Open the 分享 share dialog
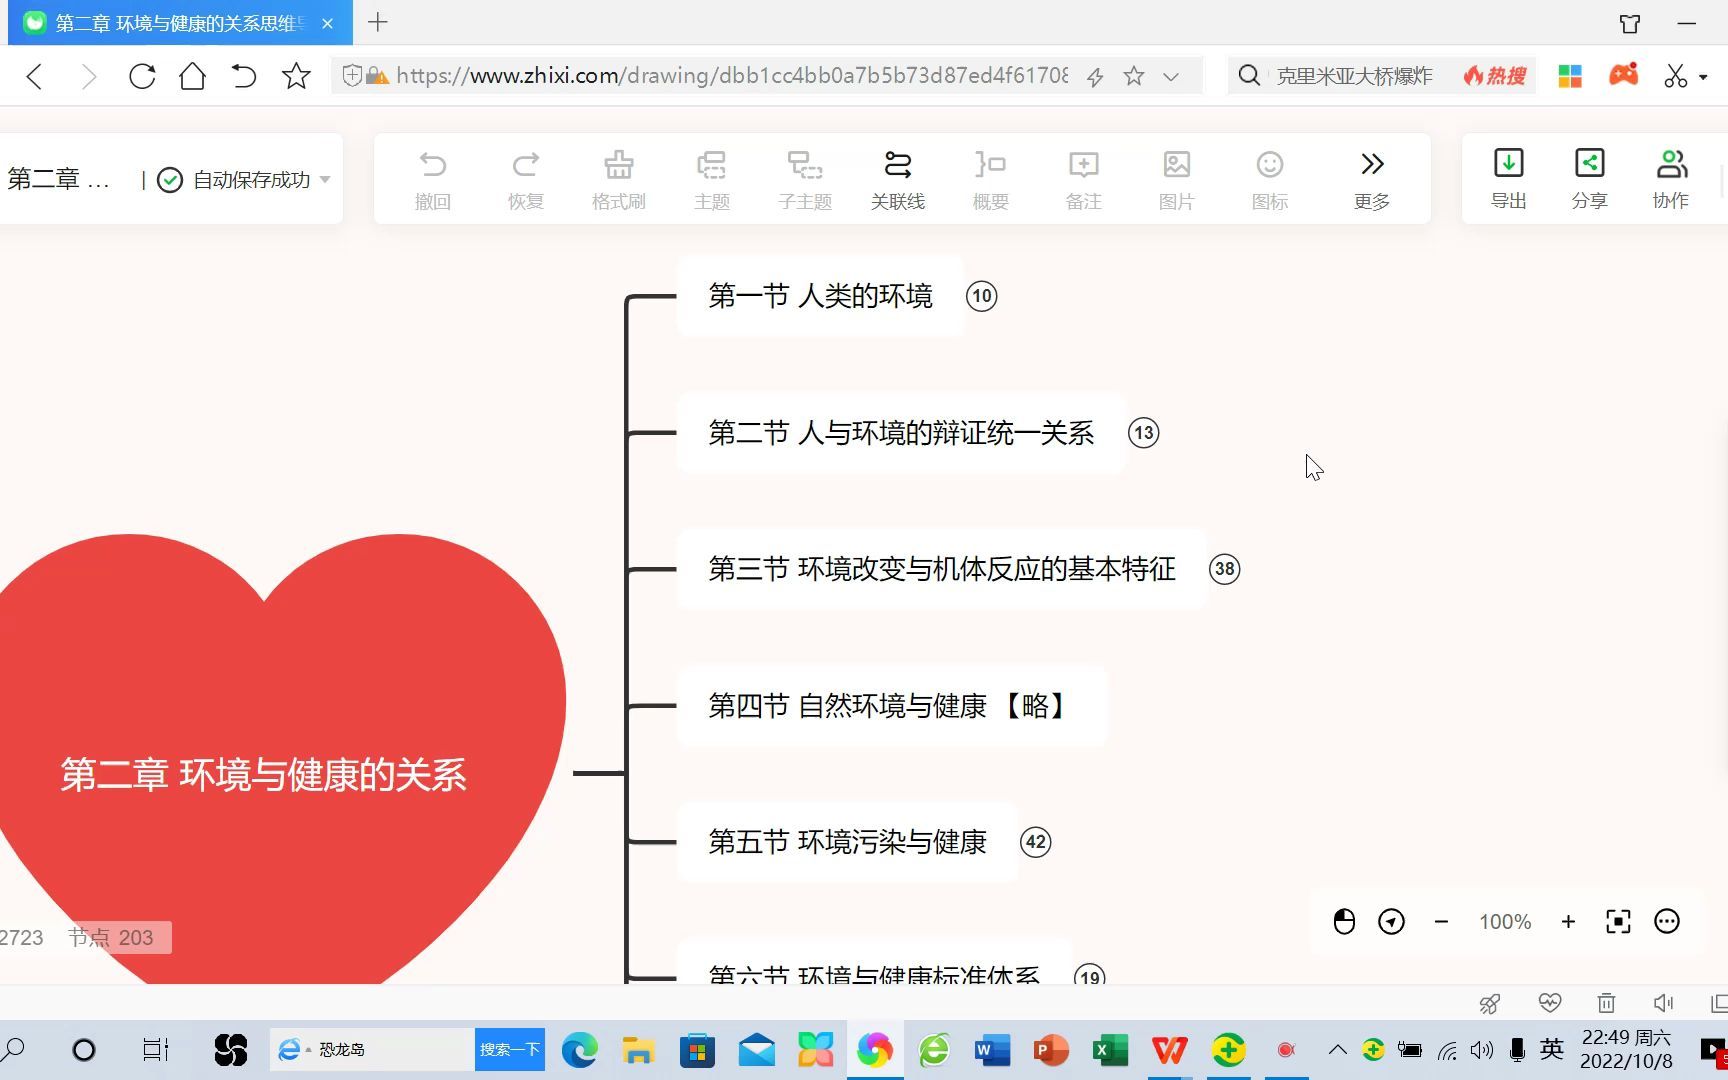This screenshot has width=1728, height=1080. 1589,179
